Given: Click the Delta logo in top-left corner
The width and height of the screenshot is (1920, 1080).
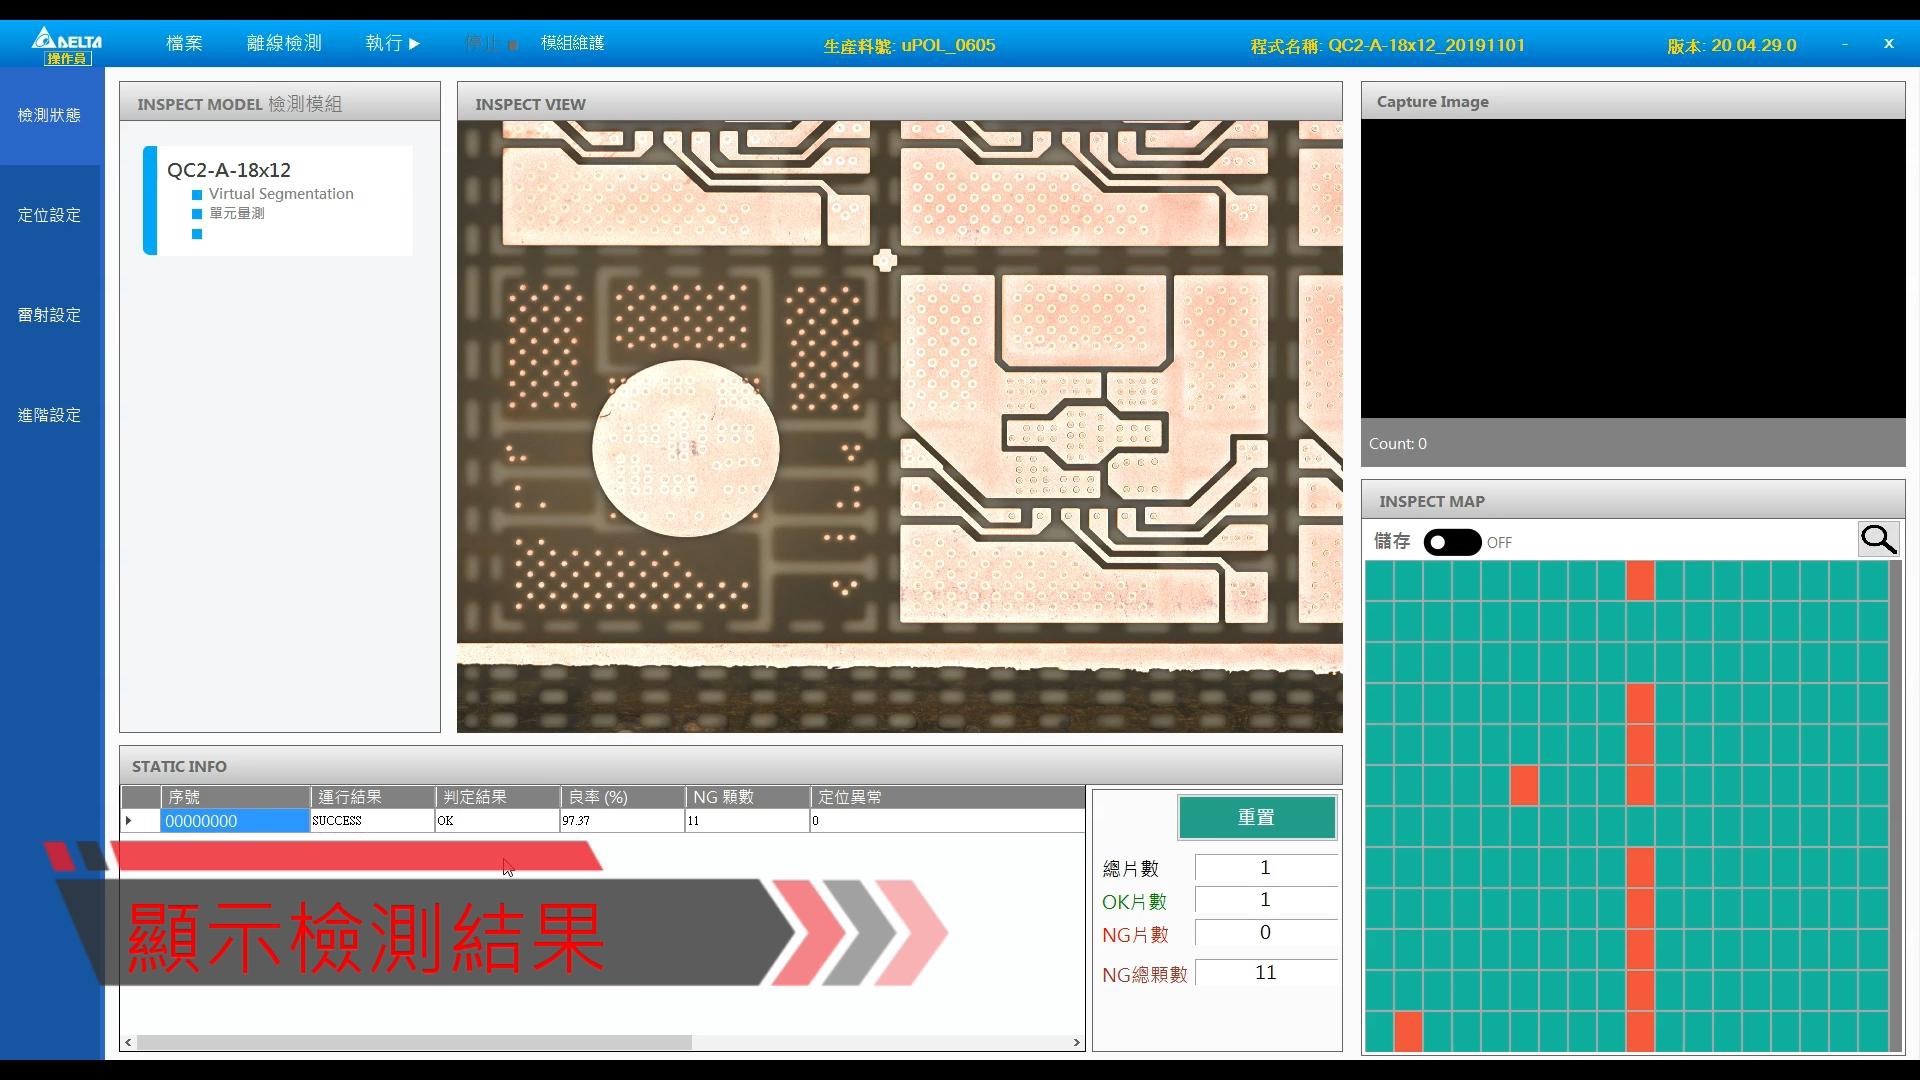Looking at the screenshot, I should (x=67, y=39).
